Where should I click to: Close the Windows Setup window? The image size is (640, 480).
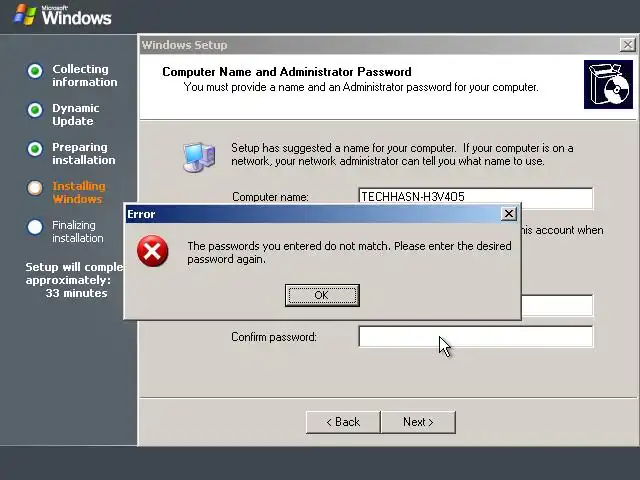click(x=627, y=44)
